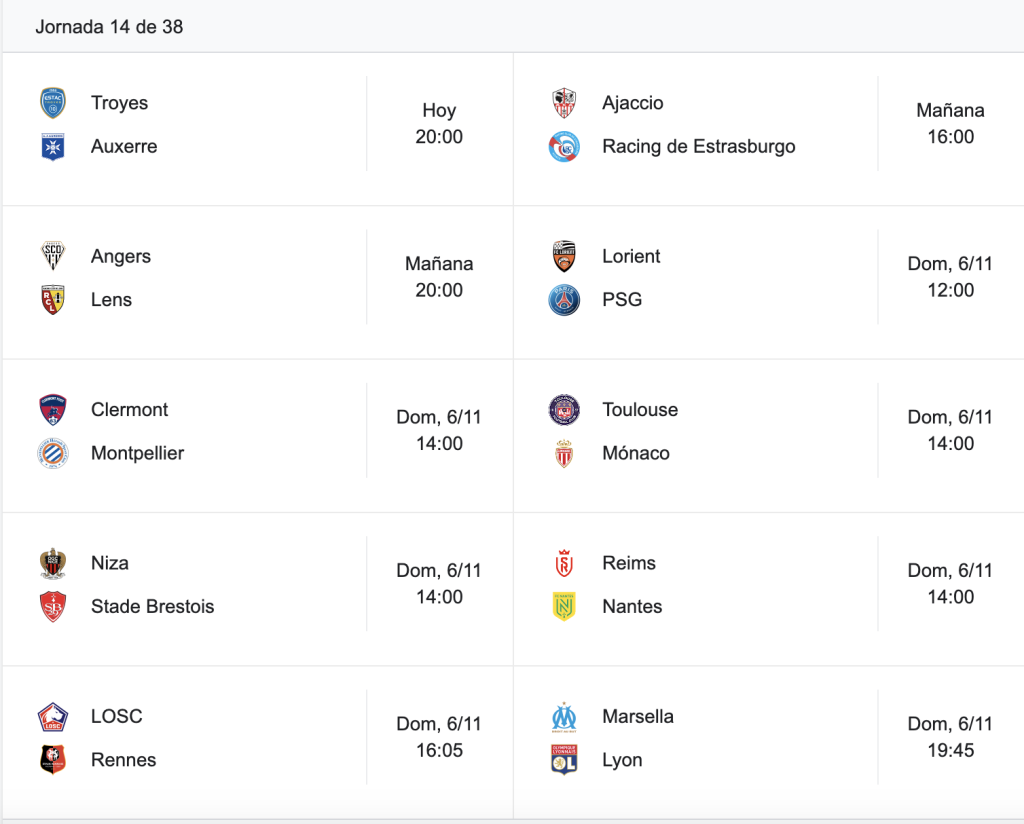Select the PSG club badge
This screenshot has width=1024, height=824.
pyautogui.click(x=564, y=300)
